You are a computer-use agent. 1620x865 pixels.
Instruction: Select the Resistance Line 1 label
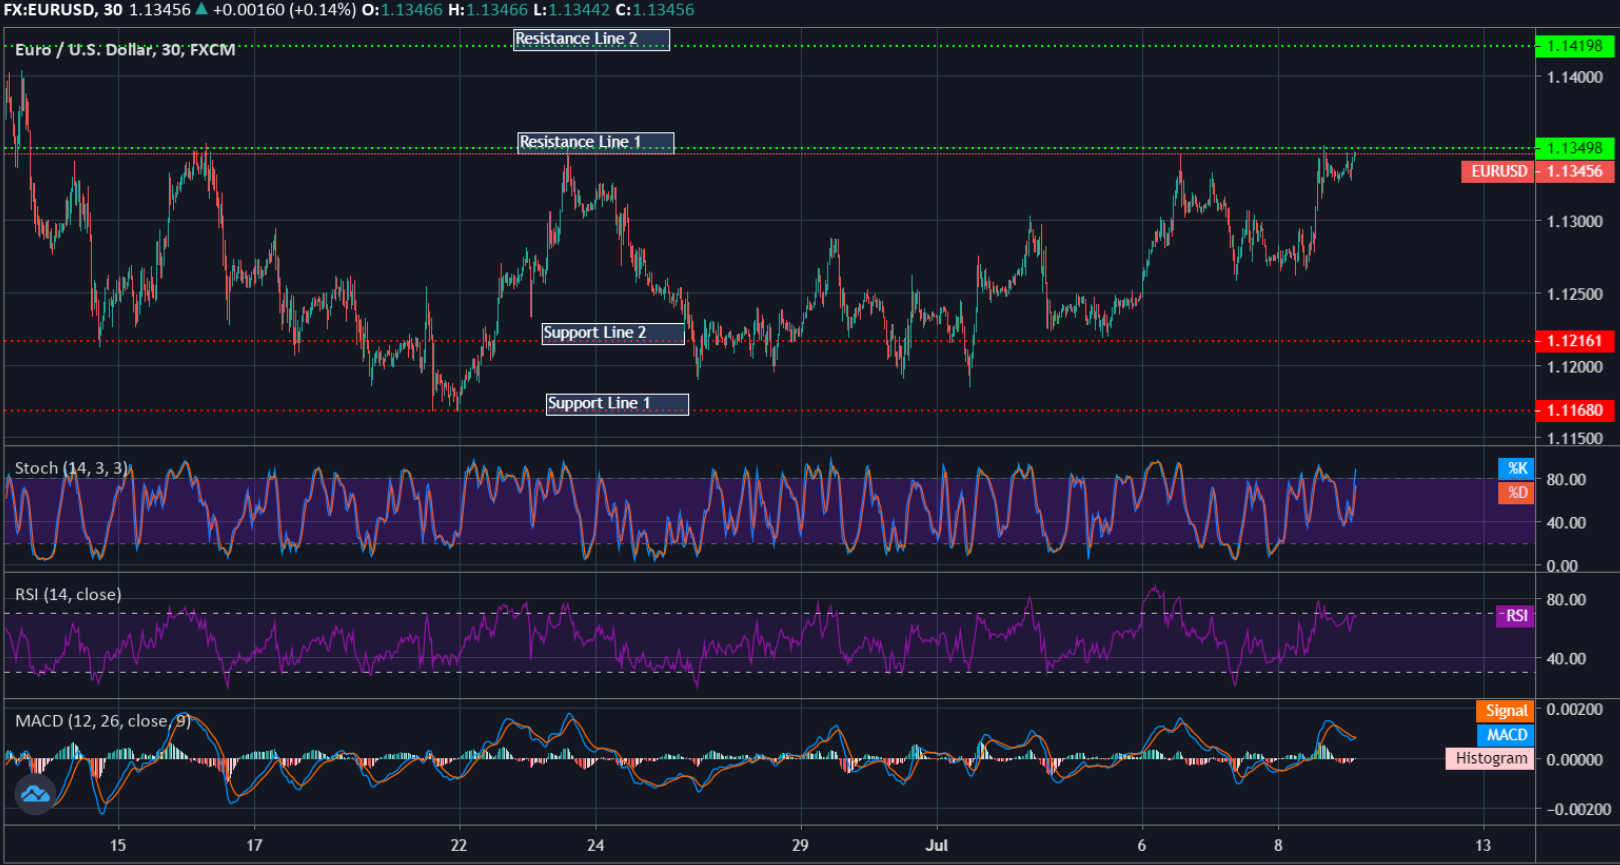pyautogui.click(x=595, y=143)
